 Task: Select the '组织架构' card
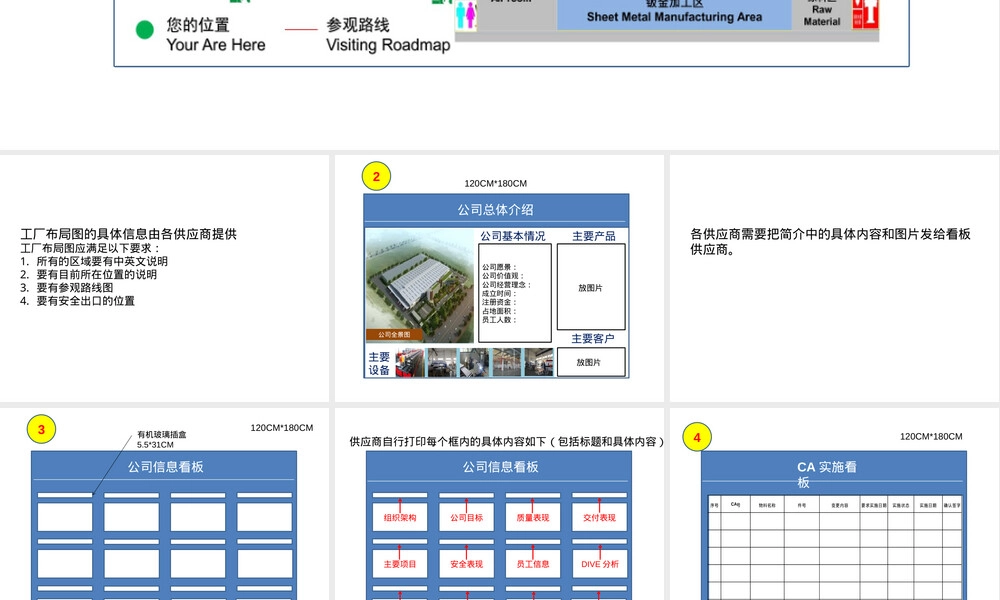pos(400,517)
